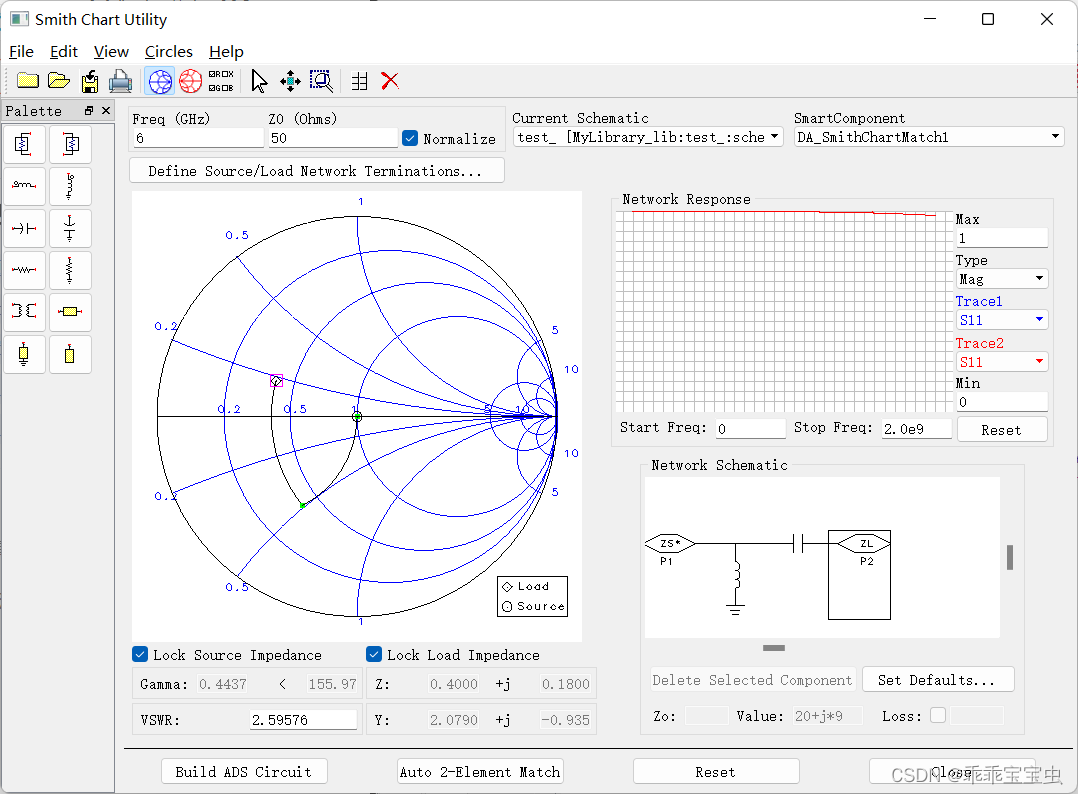The image size is (1078, 794).
Task: Pick the series inductor palette component
Action: coord(24,186)
